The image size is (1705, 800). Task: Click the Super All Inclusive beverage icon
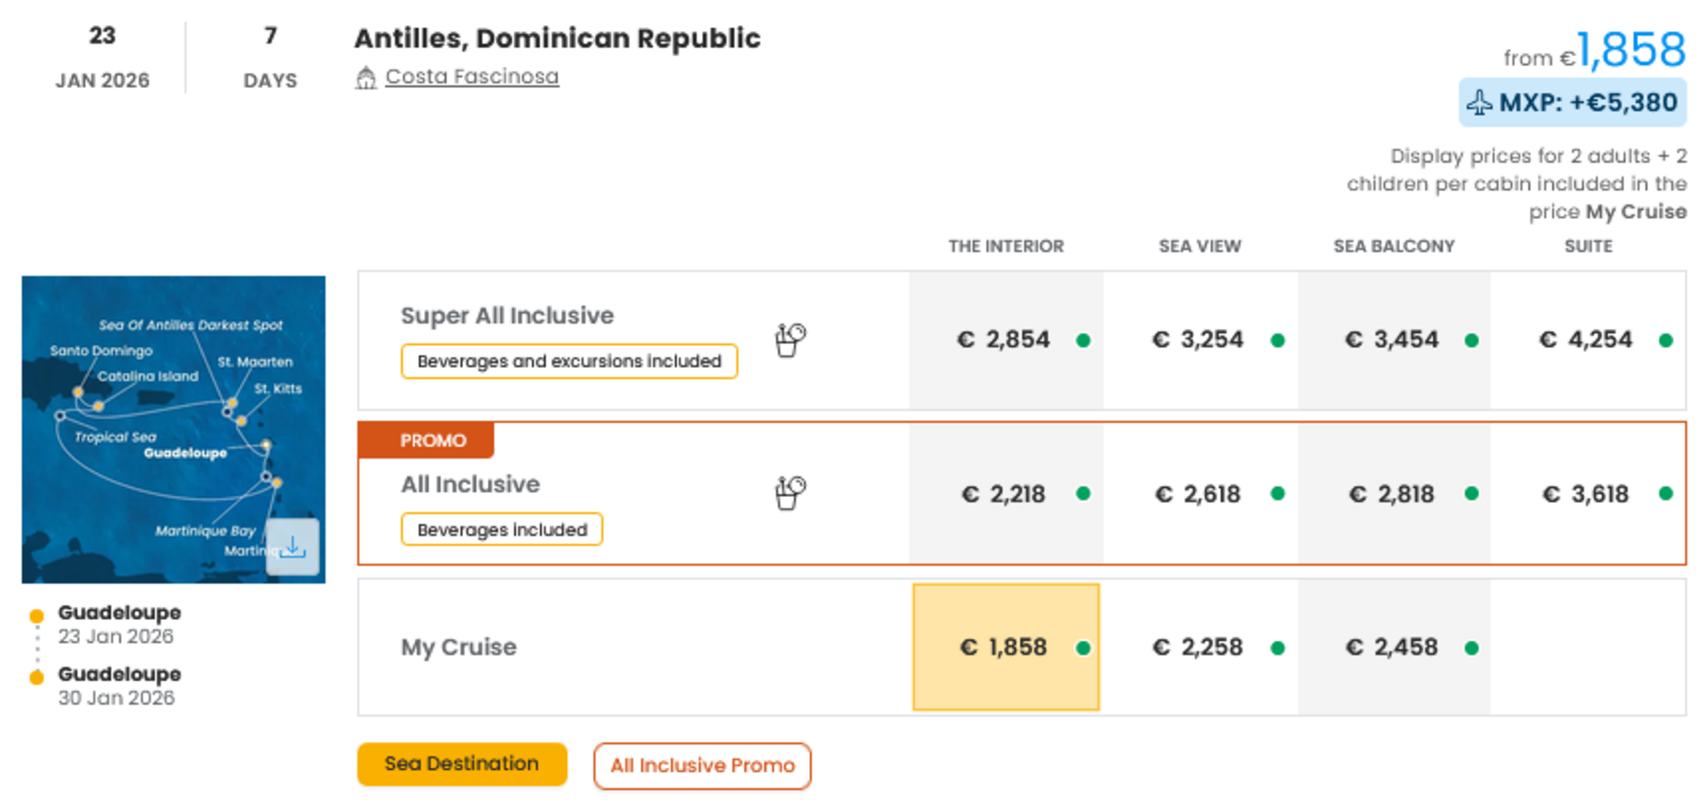[x=790, y=340]
